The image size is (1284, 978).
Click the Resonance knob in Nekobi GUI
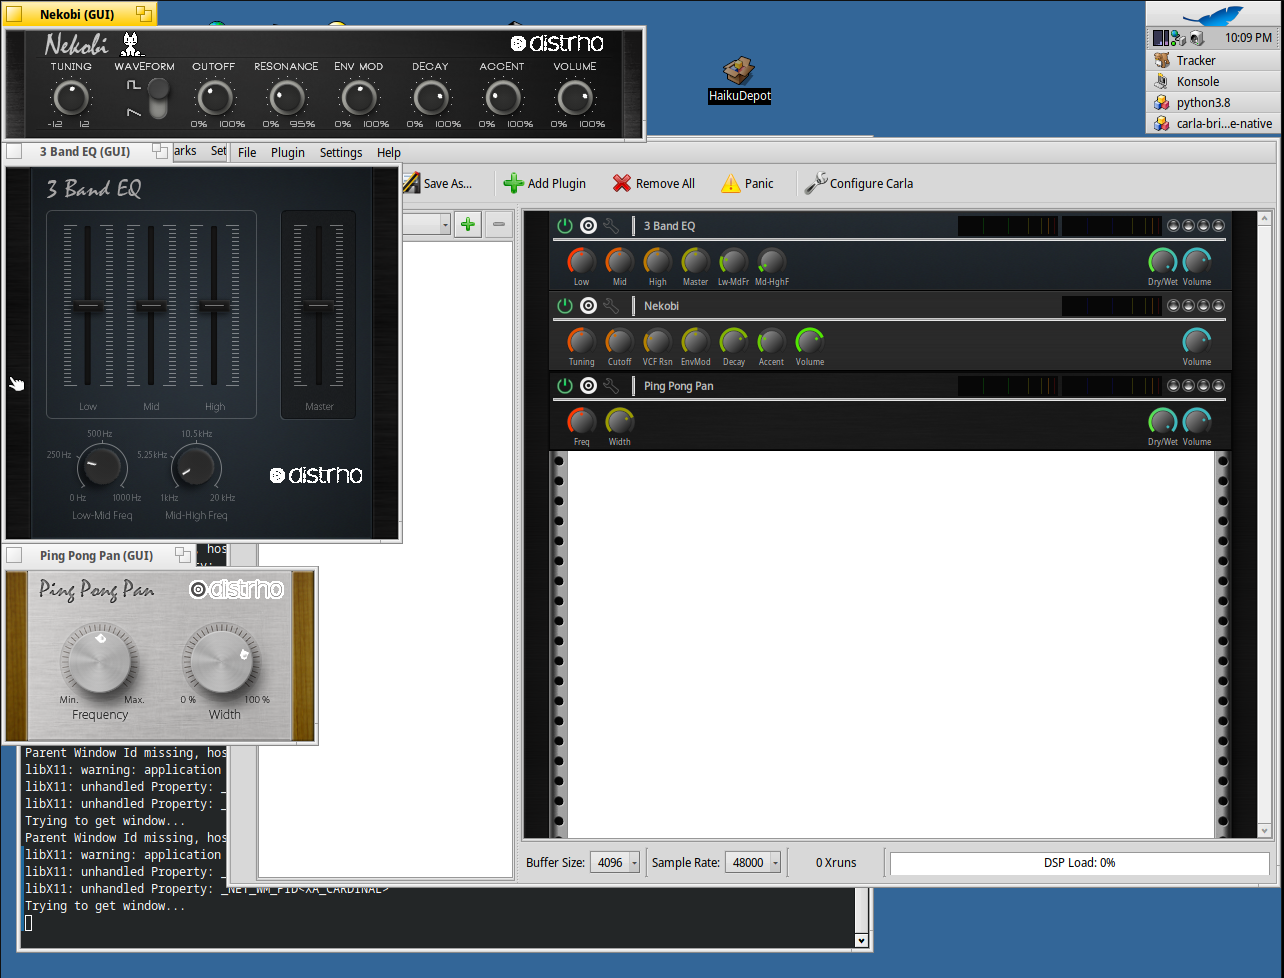[x=286, y=98]
